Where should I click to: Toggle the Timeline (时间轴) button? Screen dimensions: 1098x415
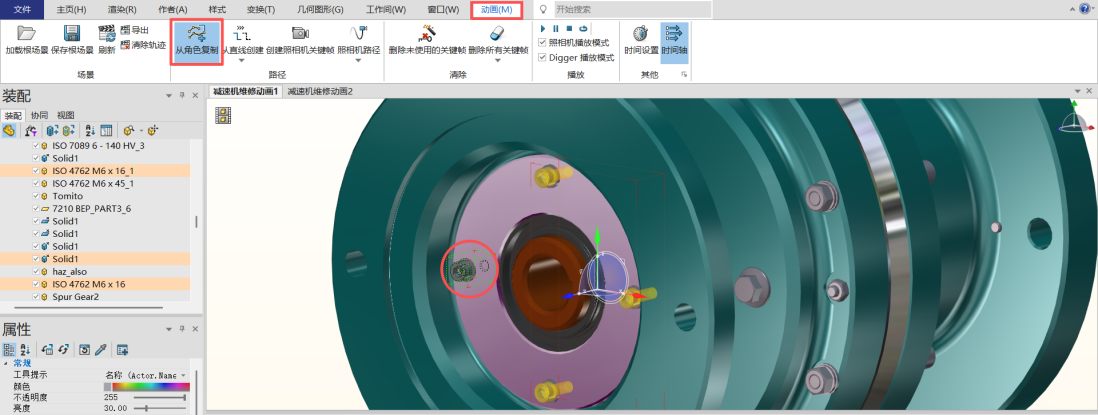pos(674,42)
